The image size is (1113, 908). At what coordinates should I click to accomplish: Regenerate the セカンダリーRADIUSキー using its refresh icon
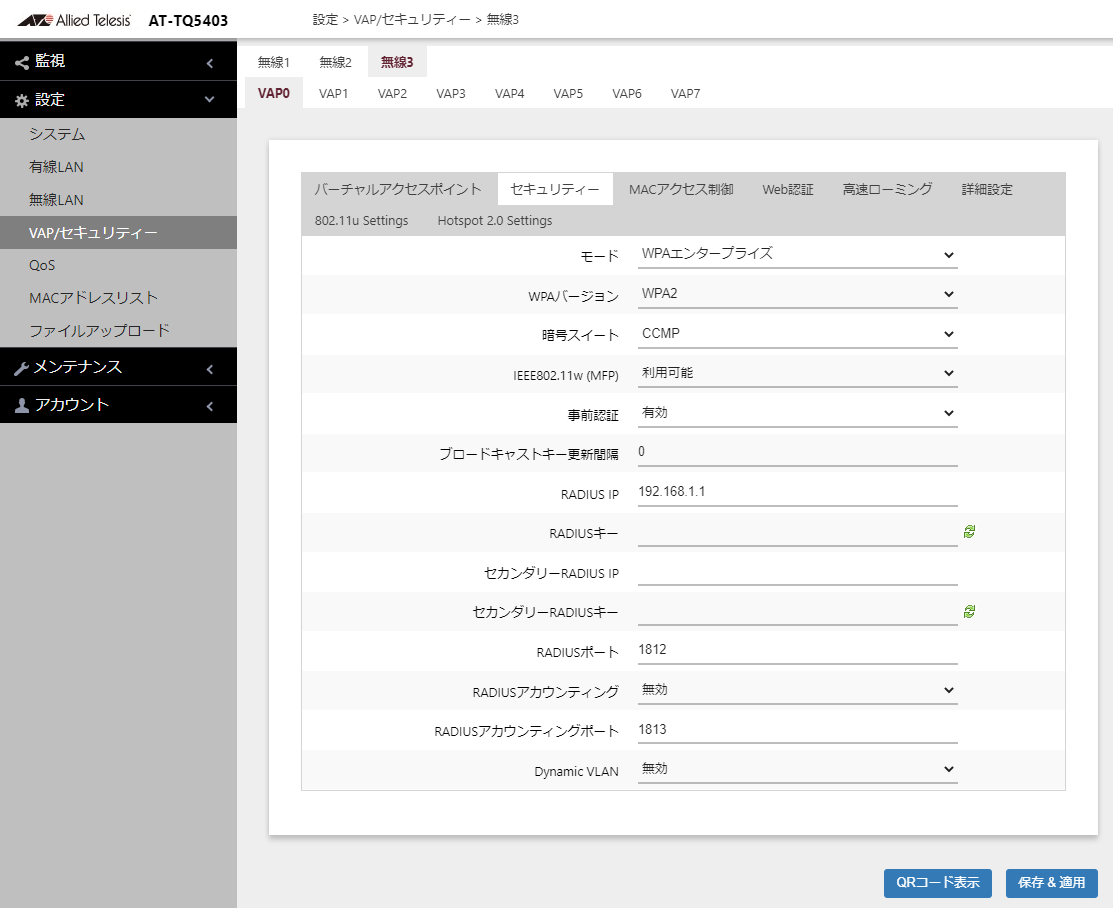click(967, 610)
